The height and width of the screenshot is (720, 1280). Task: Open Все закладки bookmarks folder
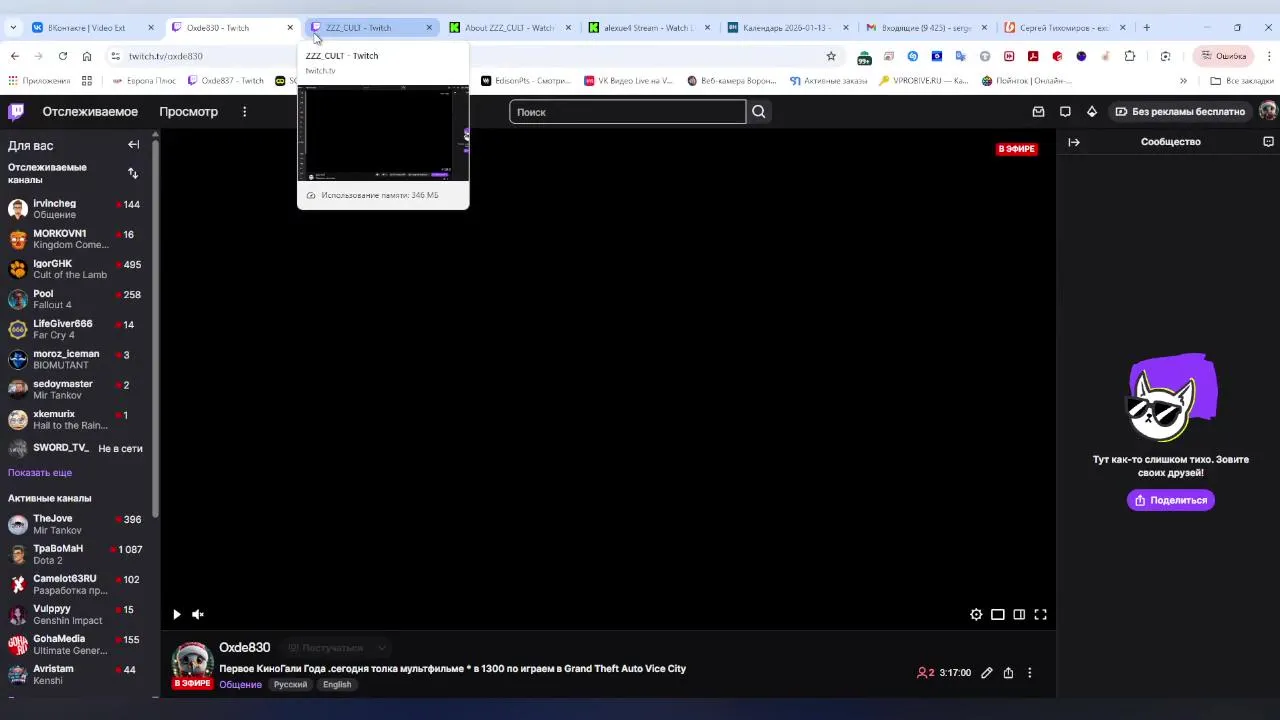pos(1241,81)
